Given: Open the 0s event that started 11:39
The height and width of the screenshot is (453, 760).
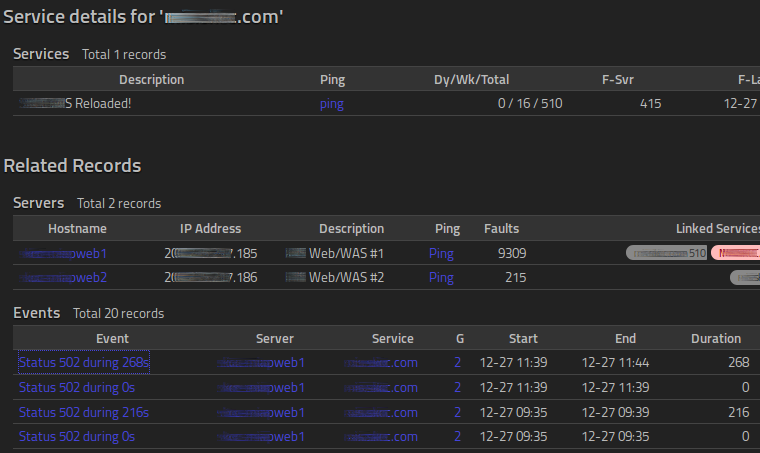Looking at the screenshot, I should coord(77,387).
